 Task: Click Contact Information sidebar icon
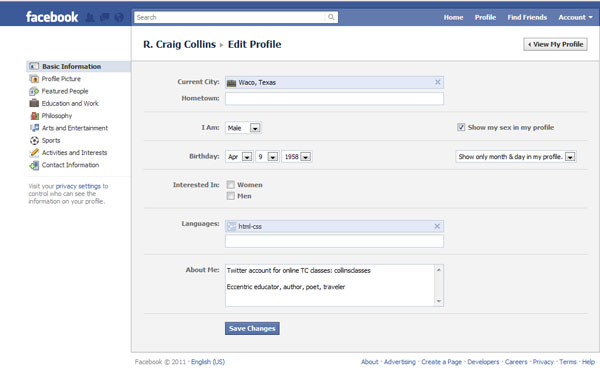(x=34, y=165)
